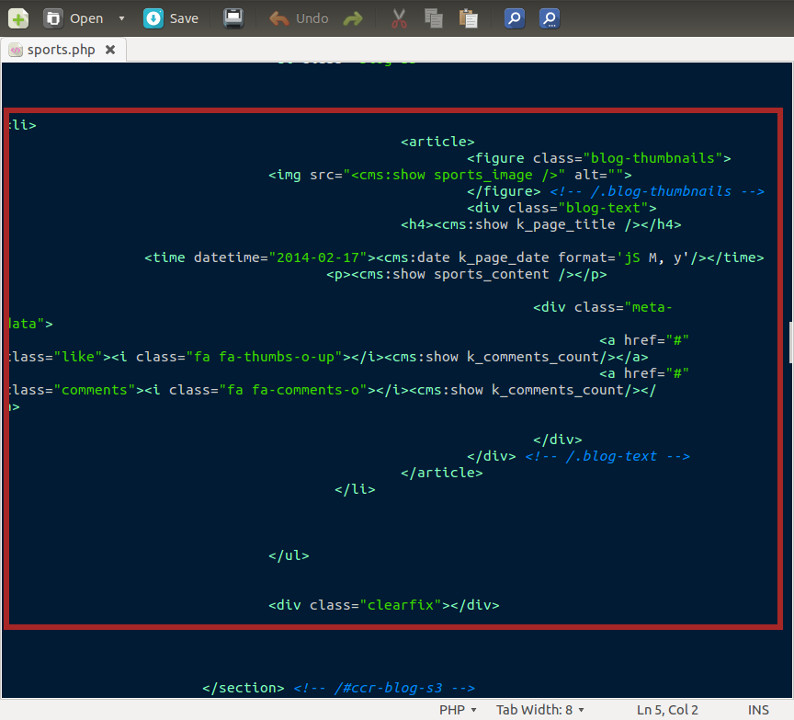
Task: Click the </li> closing tag
Action: [355, 490]
